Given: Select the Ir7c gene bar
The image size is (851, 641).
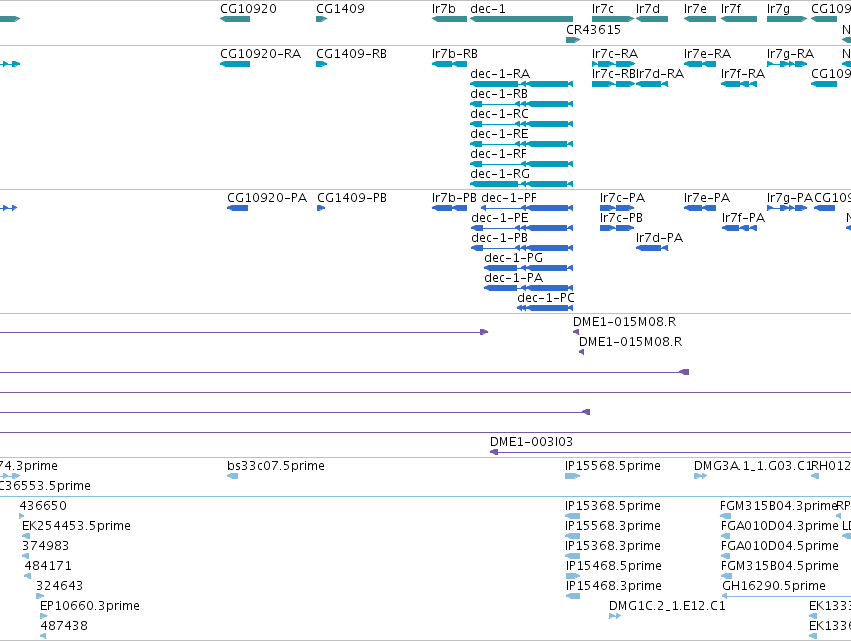Looking at the screenshot, I should tap(613, 19).
